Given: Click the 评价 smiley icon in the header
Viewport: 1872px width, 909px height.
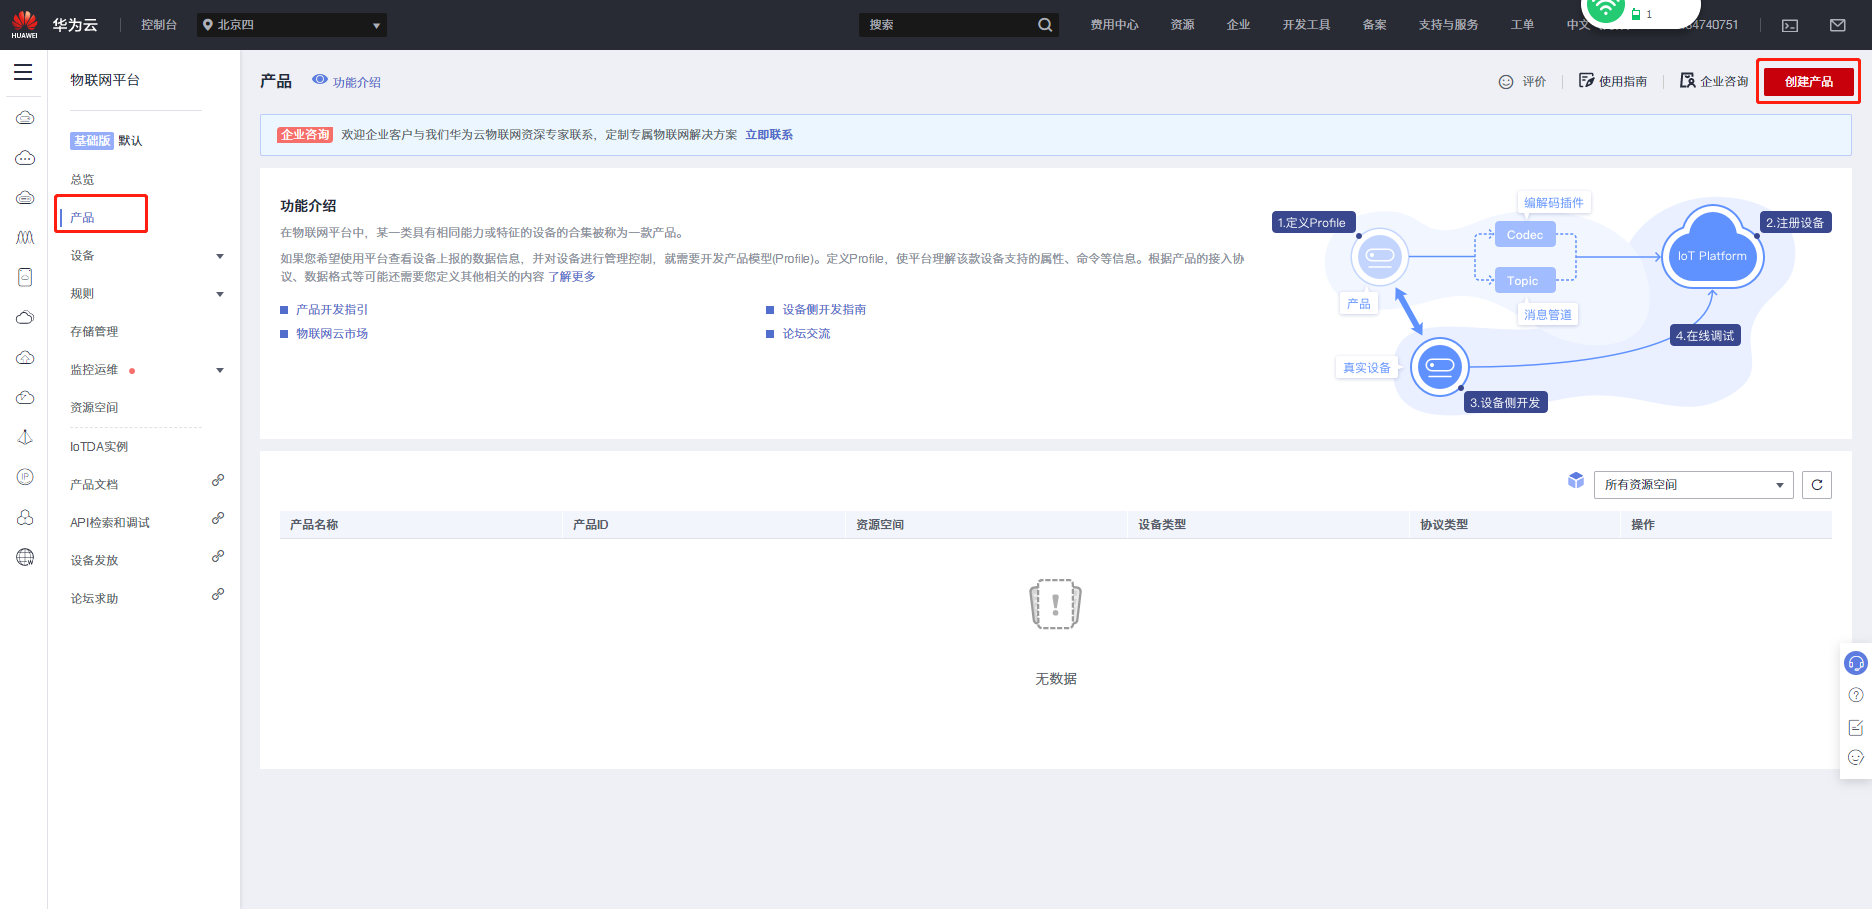Looking at the screenshot, I should click(1506, 82).
